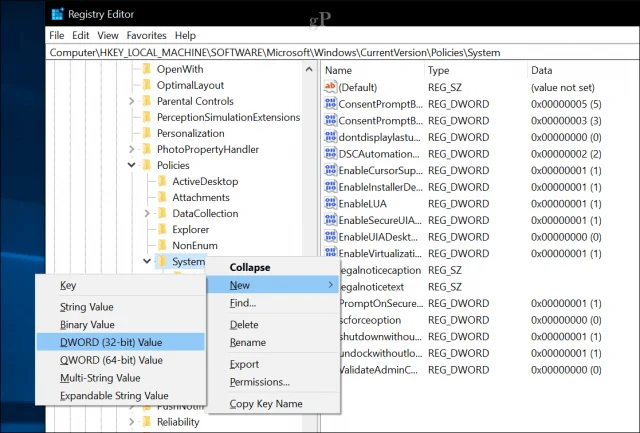Select Export in the context menu
Image resolution: width=640 pixels, height=433 pixels.
[273, 364]
